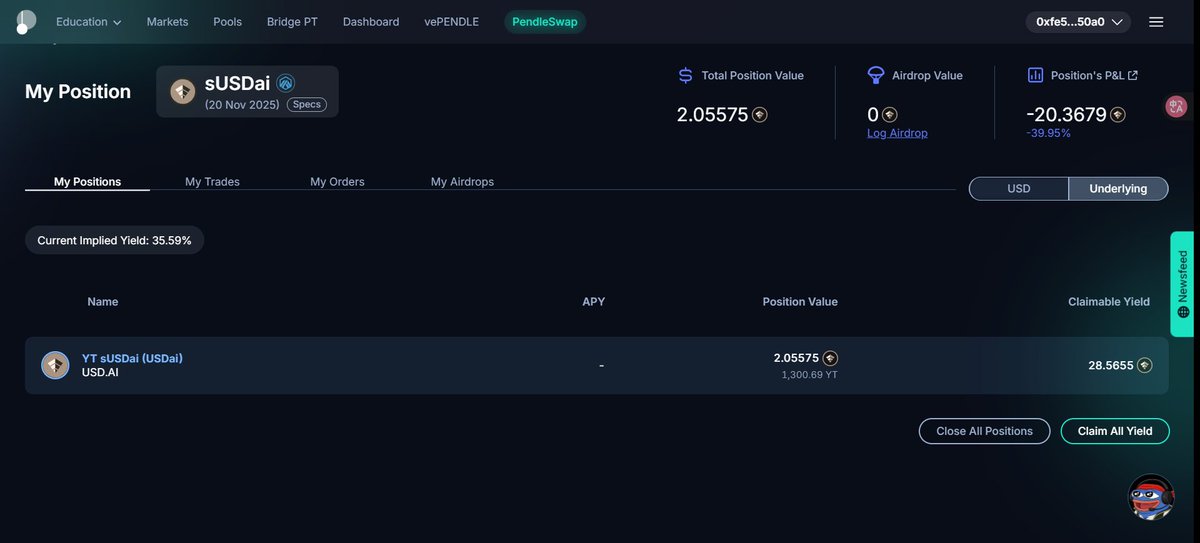The image size is (1200, 543).
Task: Open the P&L external link icon
Action: (1133, 75)
